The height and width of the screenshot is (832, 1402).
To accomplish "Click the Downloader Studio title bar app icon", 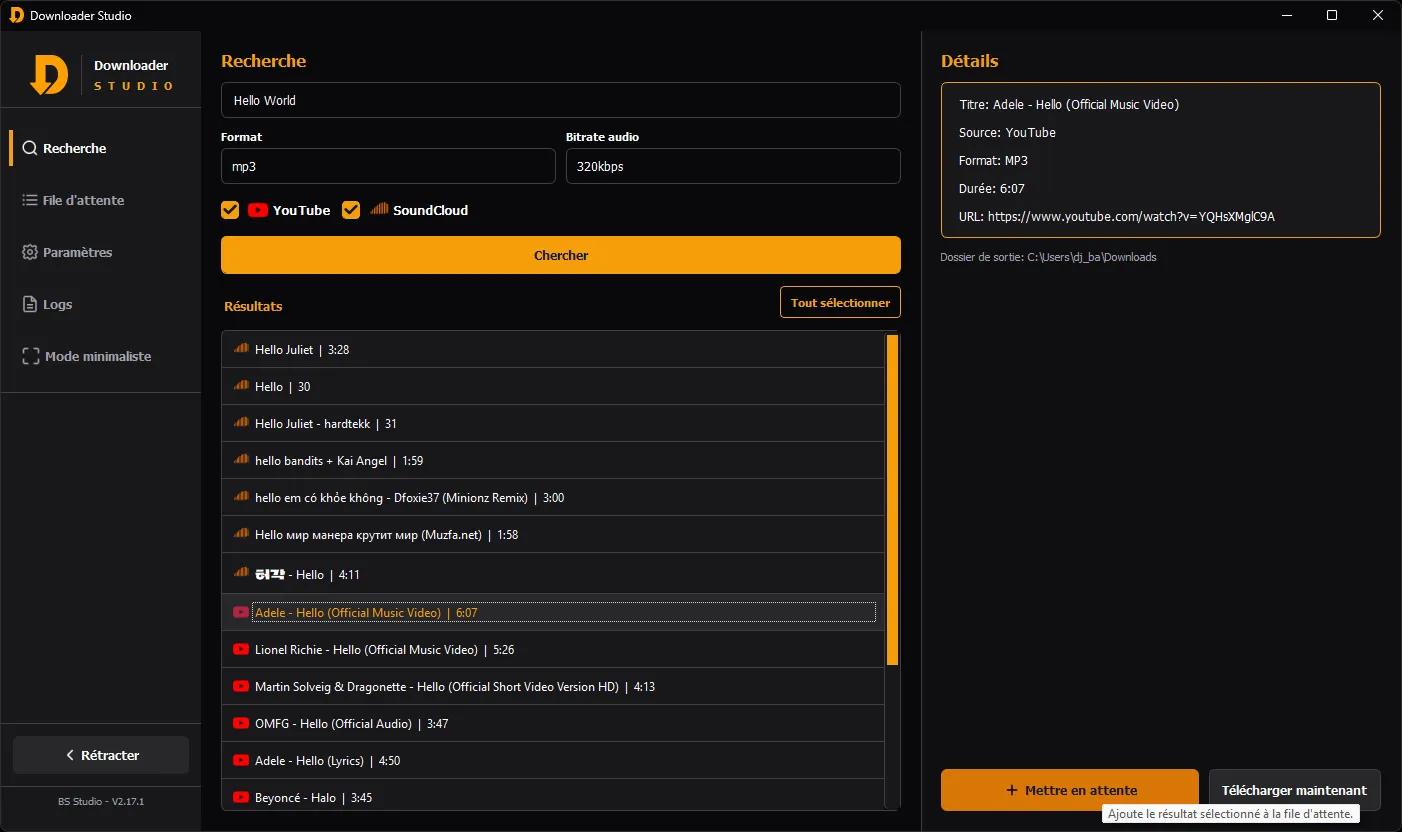I will pyautogui.click(x=16, y=15).
